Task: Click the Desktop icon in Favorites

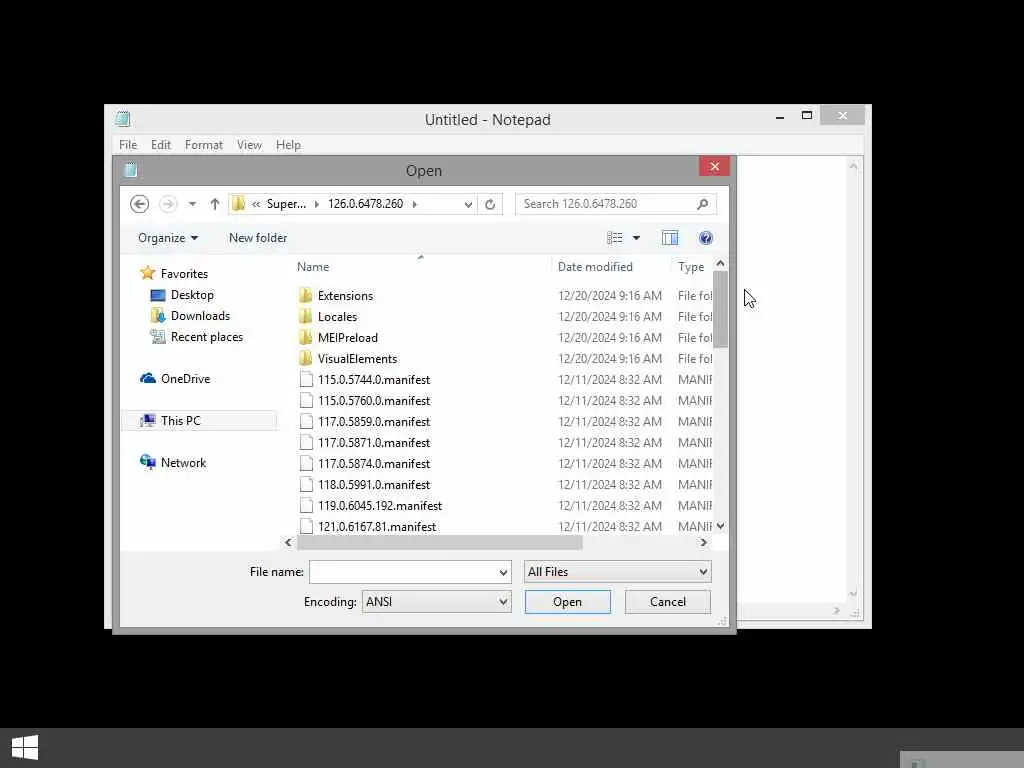Action: [158, 295]
